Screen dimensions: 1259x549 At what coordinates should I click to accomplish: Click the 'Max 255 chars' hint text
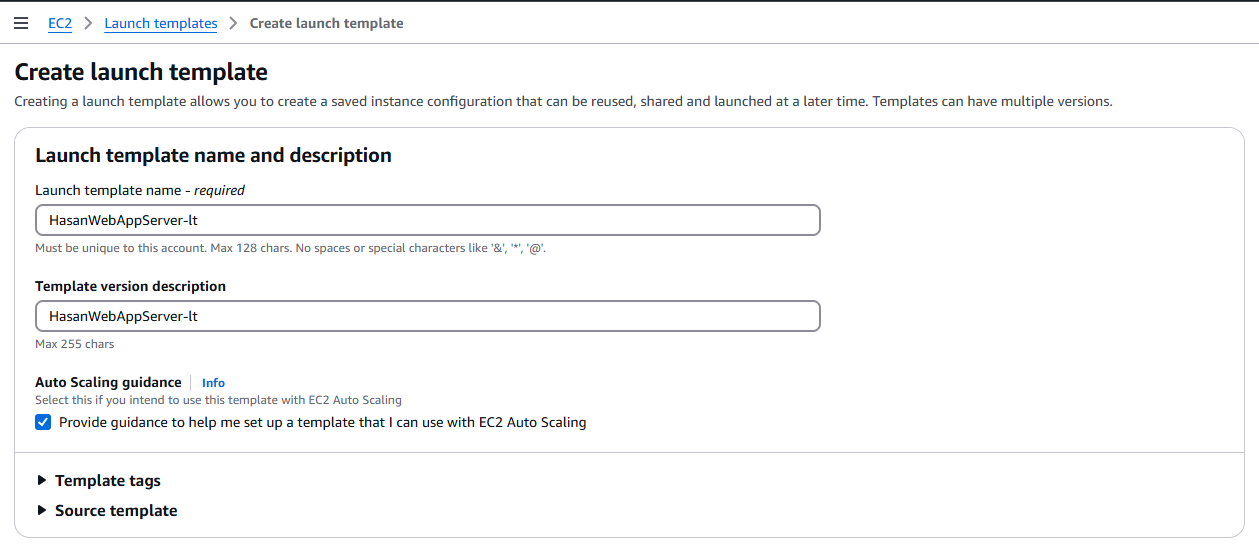tap(75, 344)
